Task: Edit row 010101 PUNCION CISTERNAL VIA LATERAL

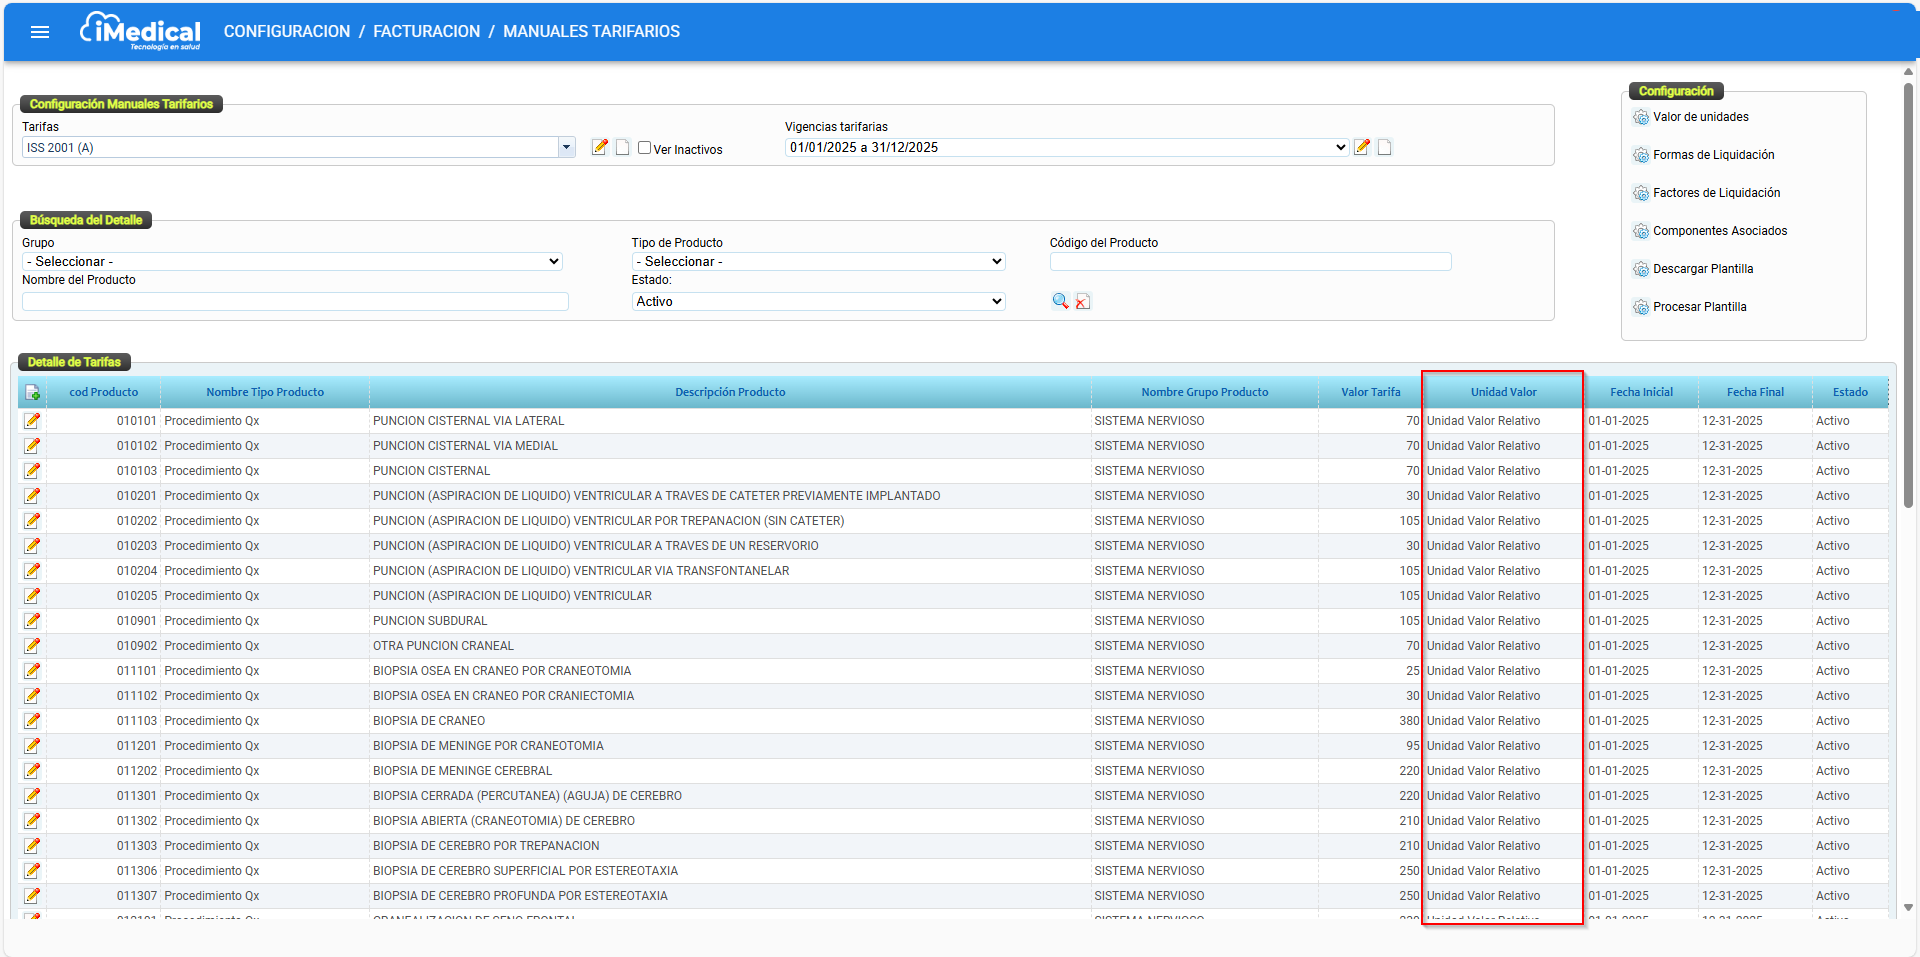Action: 33,421
